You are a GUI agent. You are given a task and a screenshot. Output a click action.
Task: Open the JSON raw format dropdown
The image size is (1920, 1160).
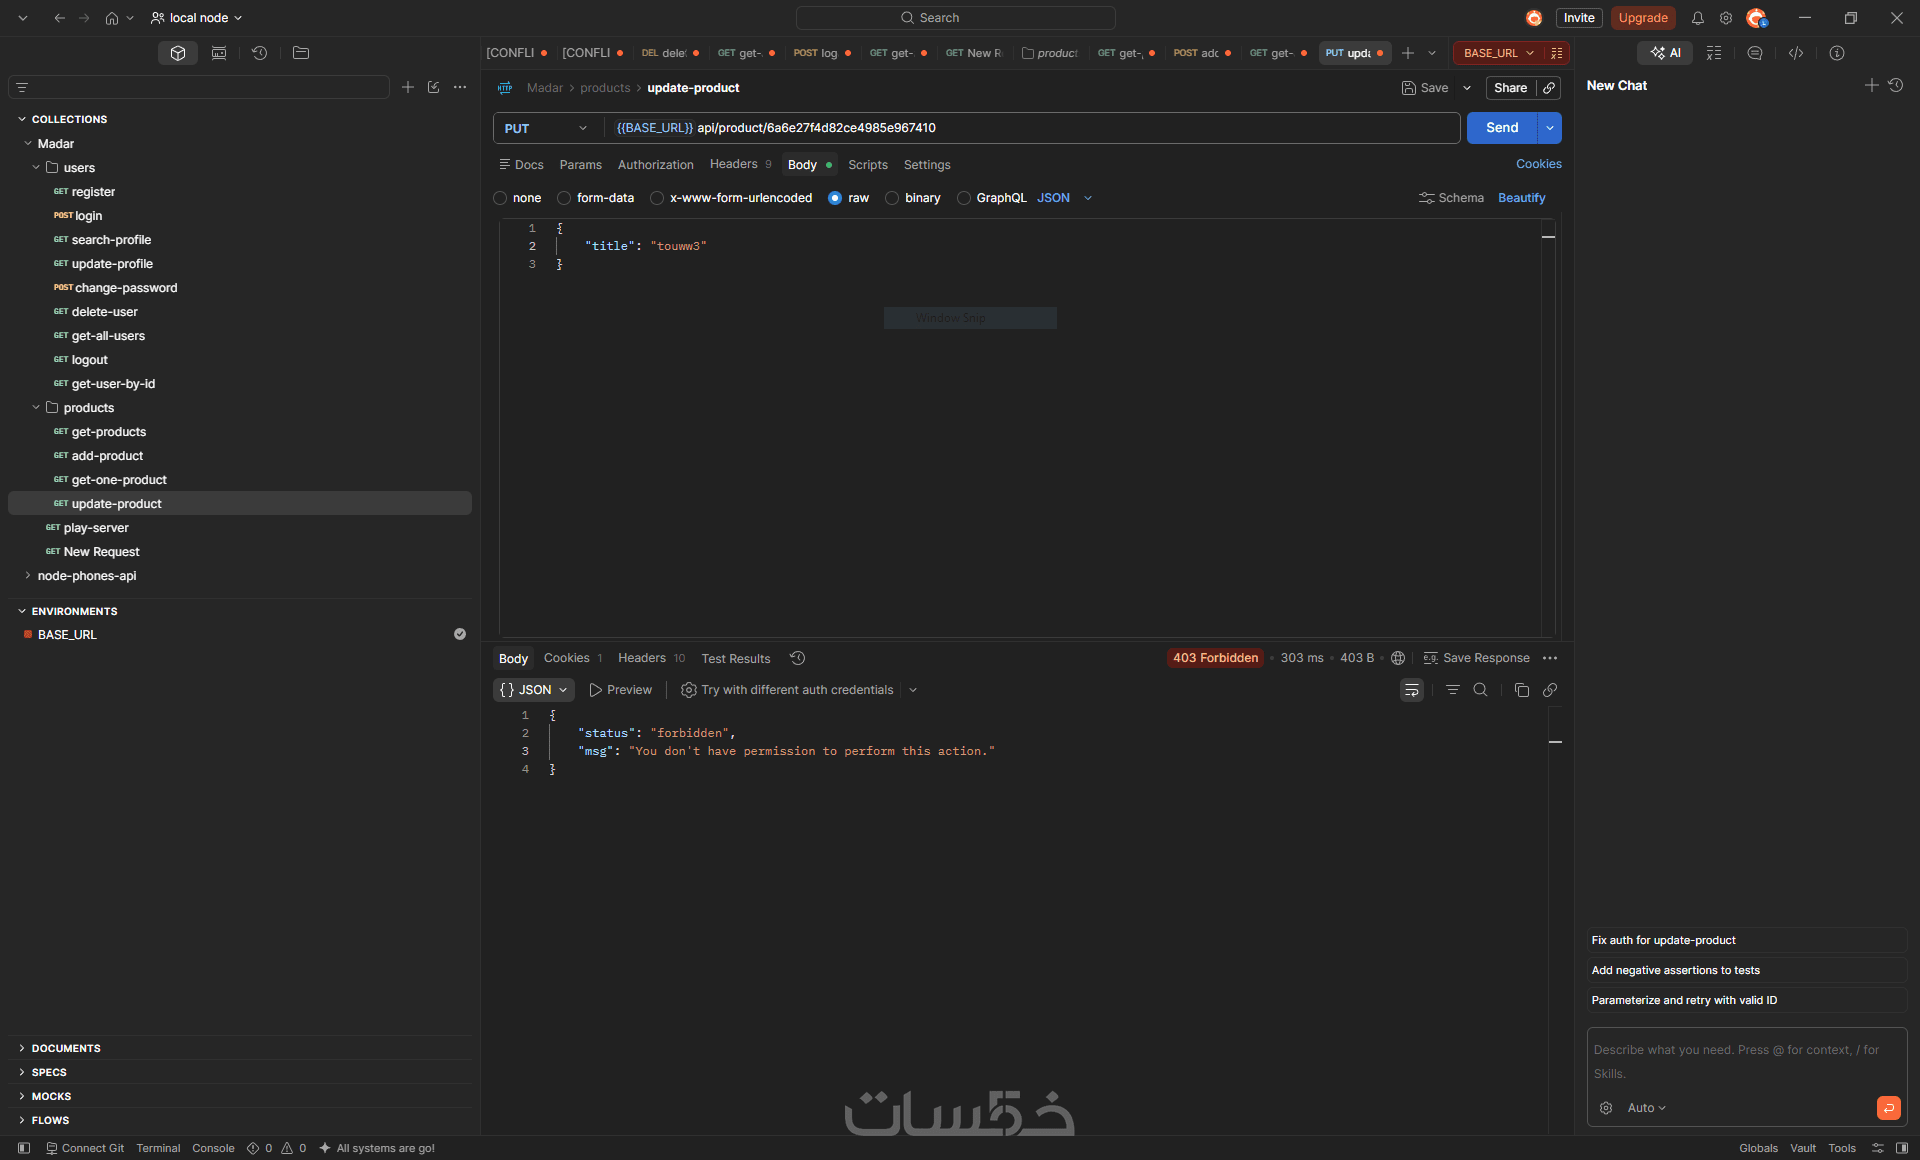[x=1065, y=198]
